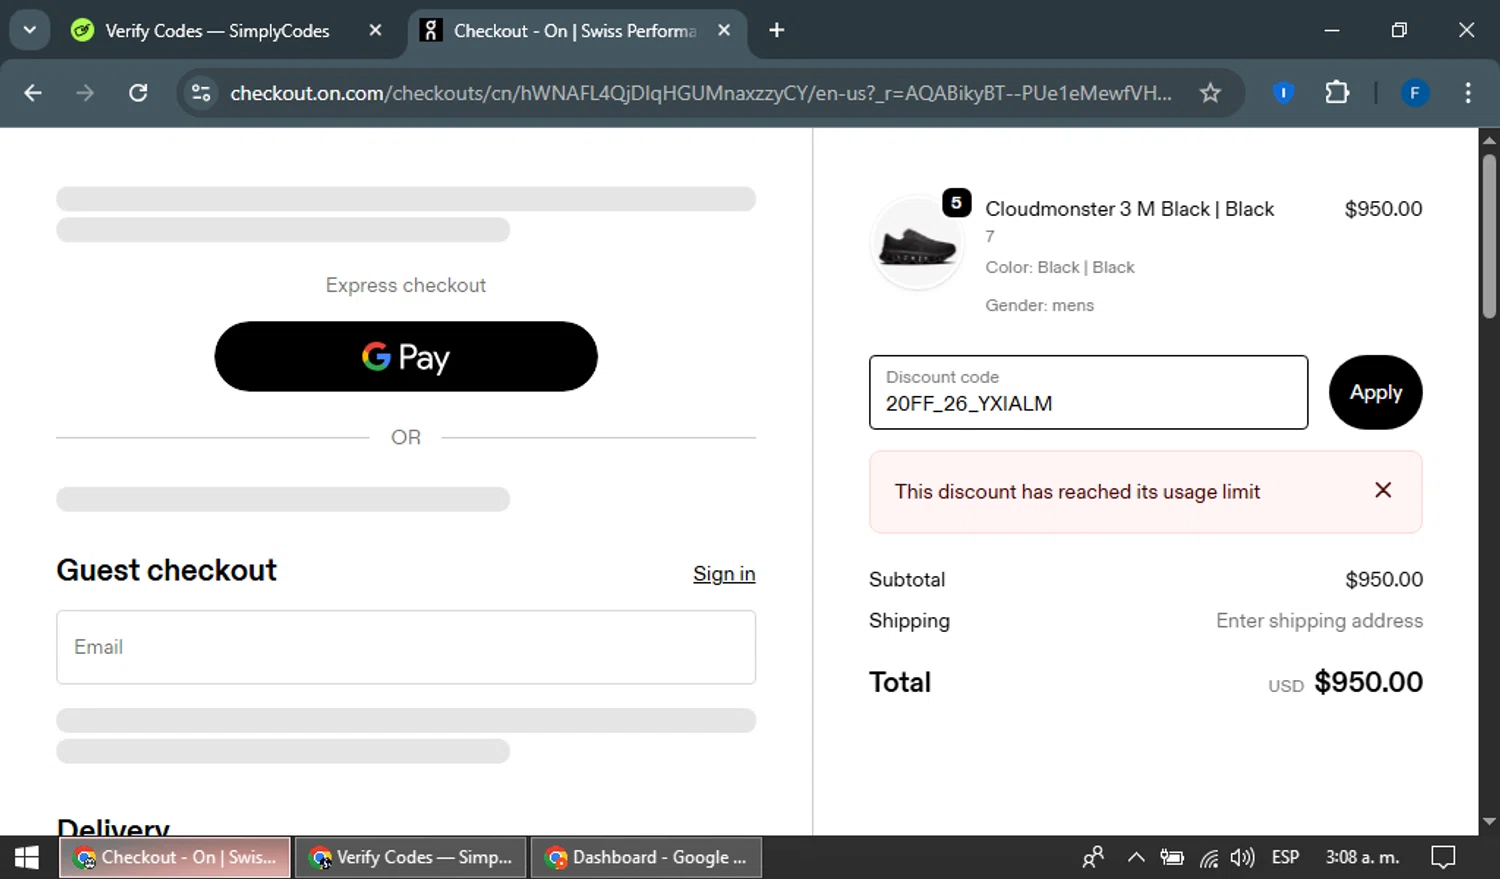
Task: Restore down the Chrome window
Action: [1399, 30]
